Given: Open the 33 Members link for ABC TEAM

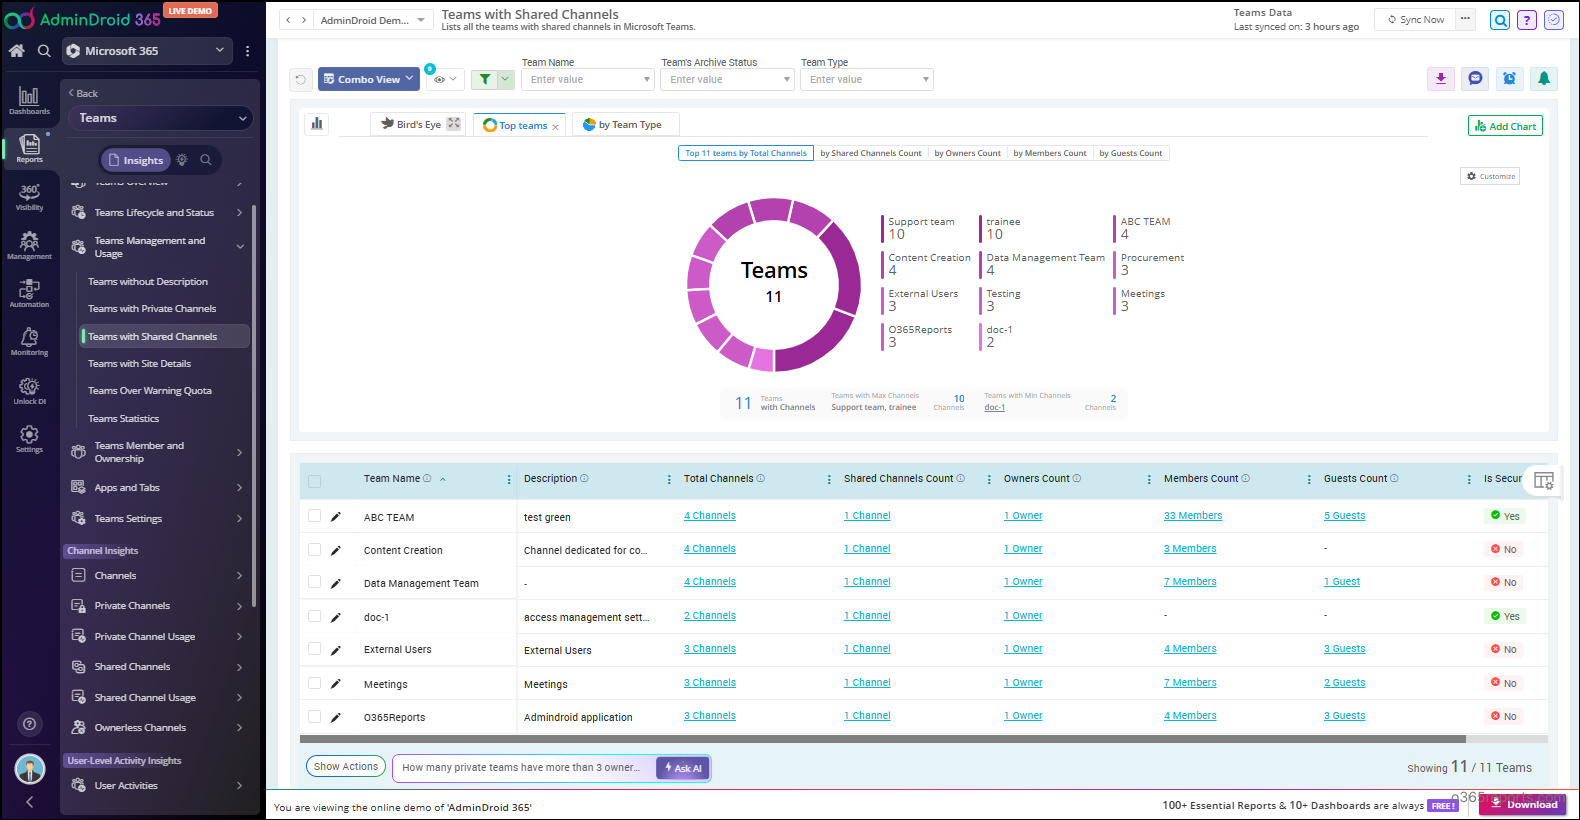Looking at the screenshot, I should click(x=1193, y=516).
